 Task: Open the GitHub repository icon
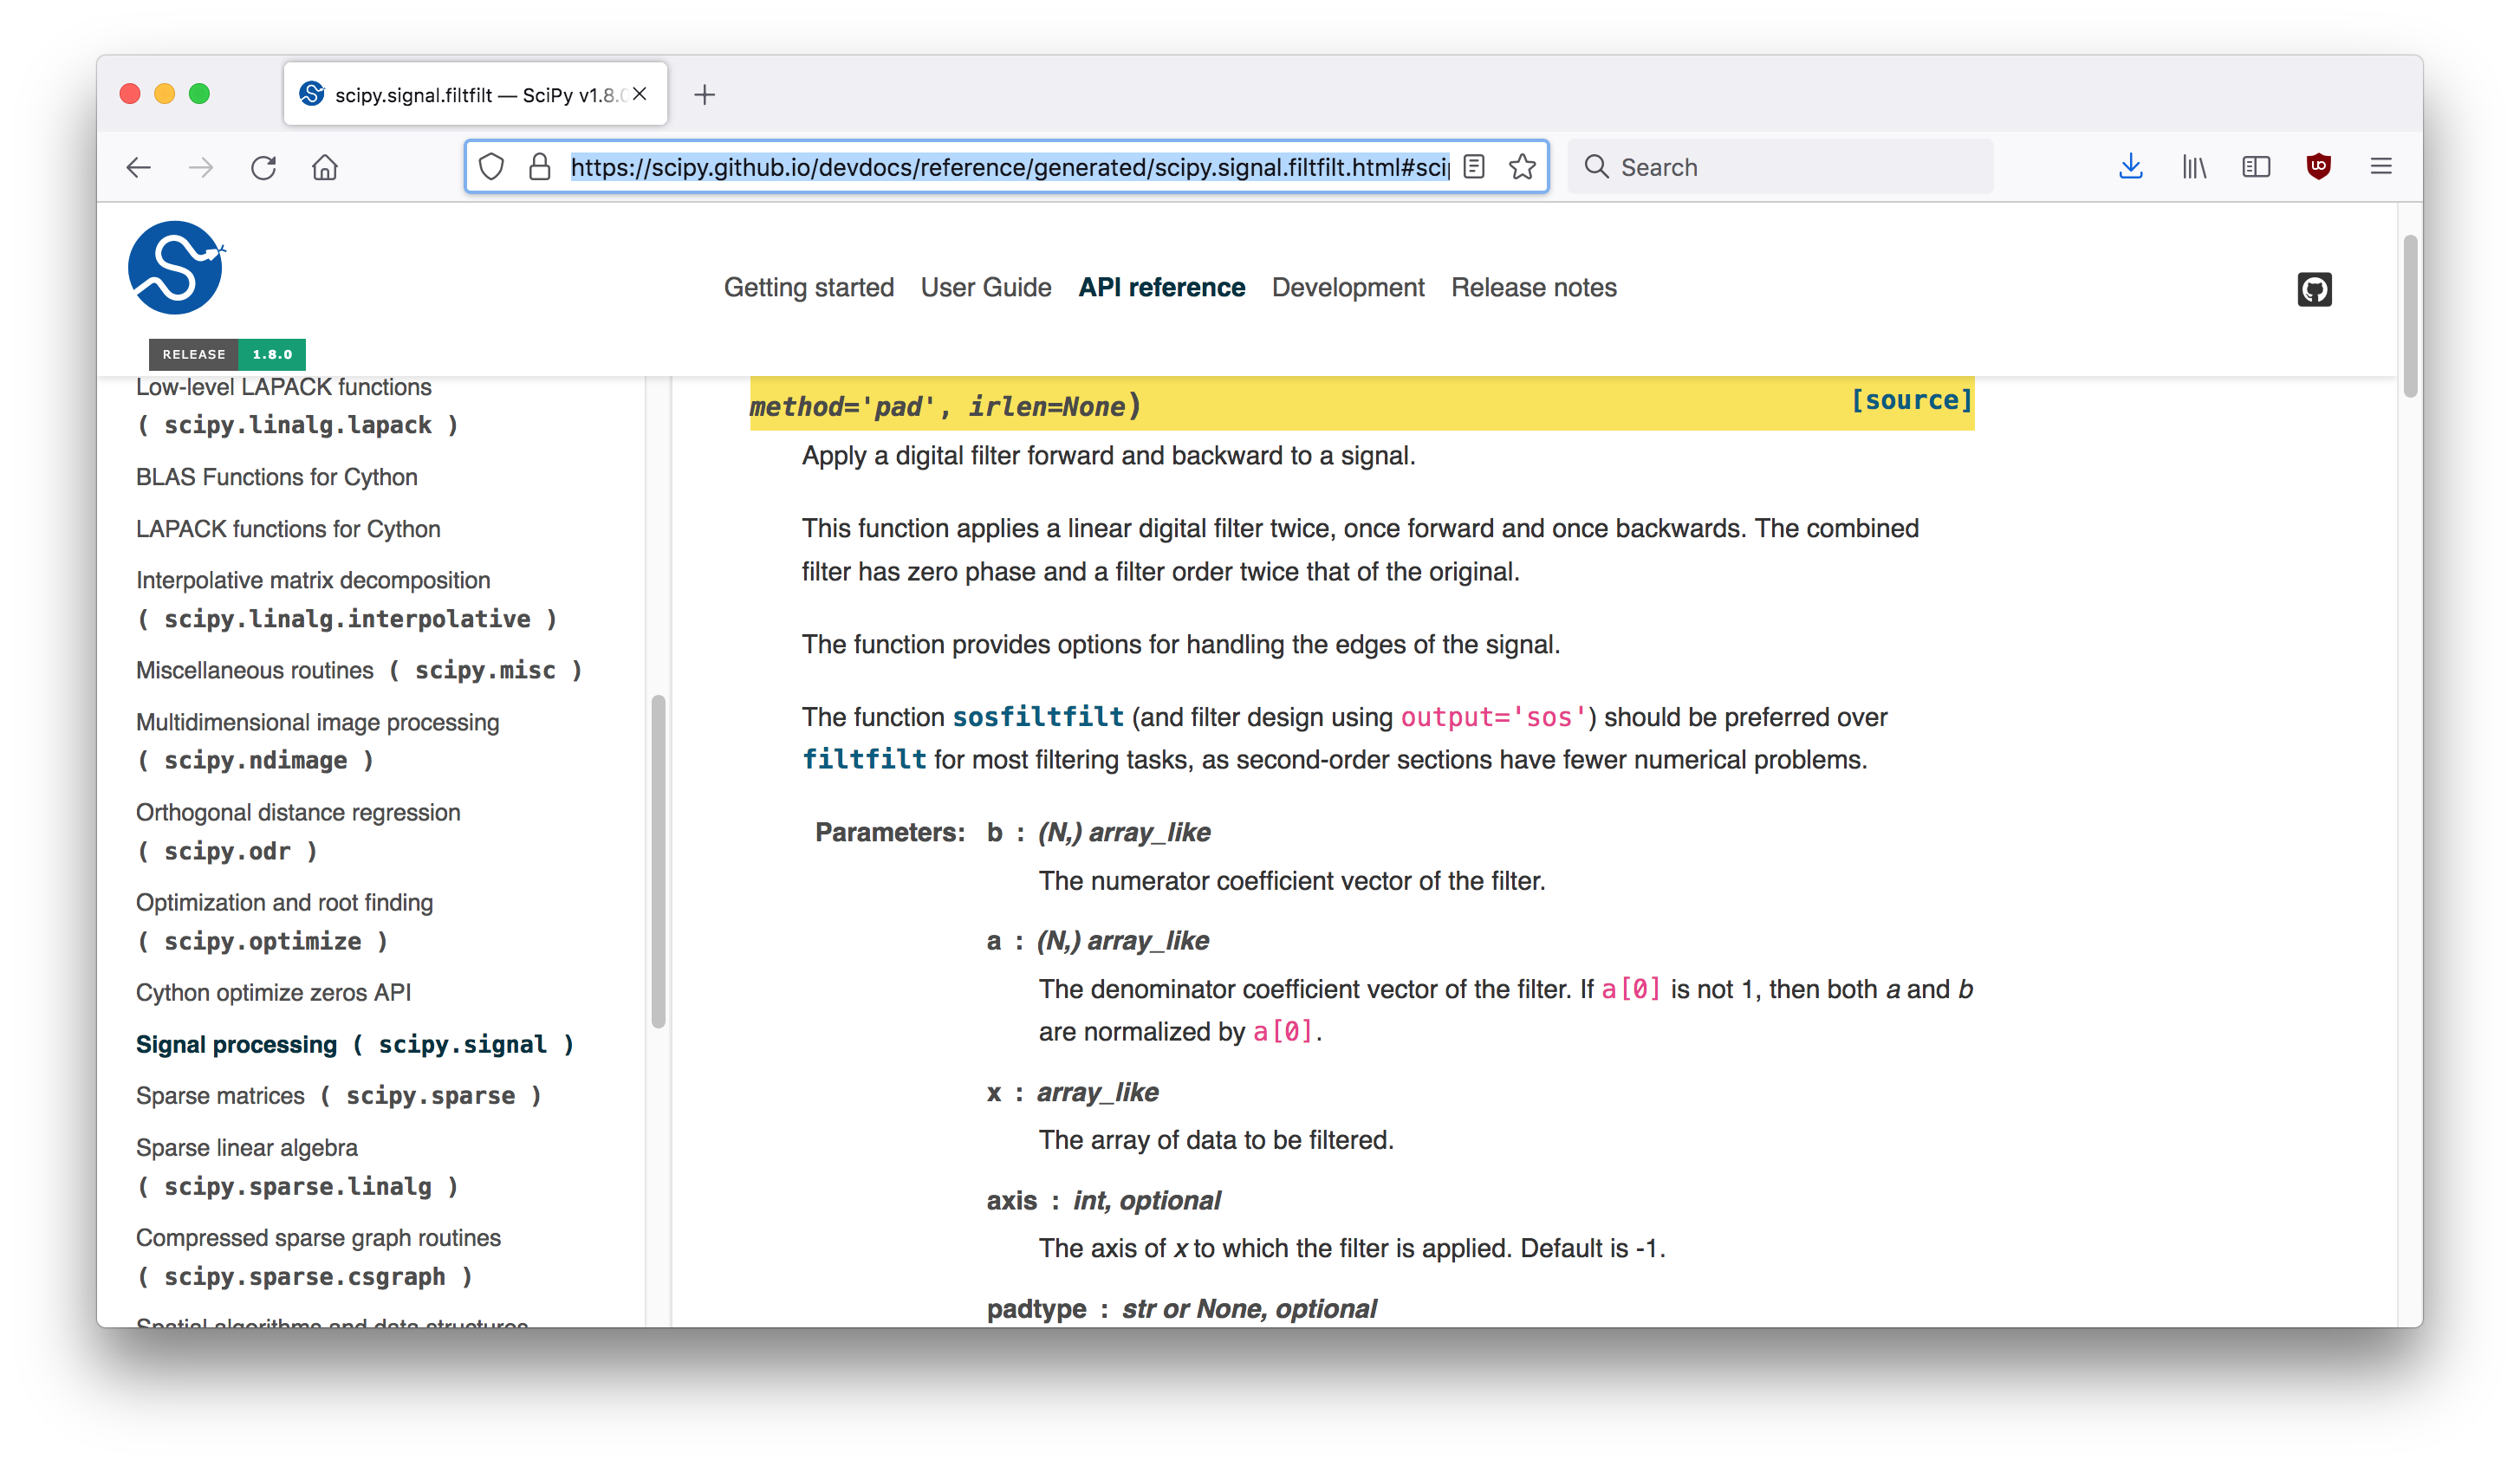[x=2314, y=288]
